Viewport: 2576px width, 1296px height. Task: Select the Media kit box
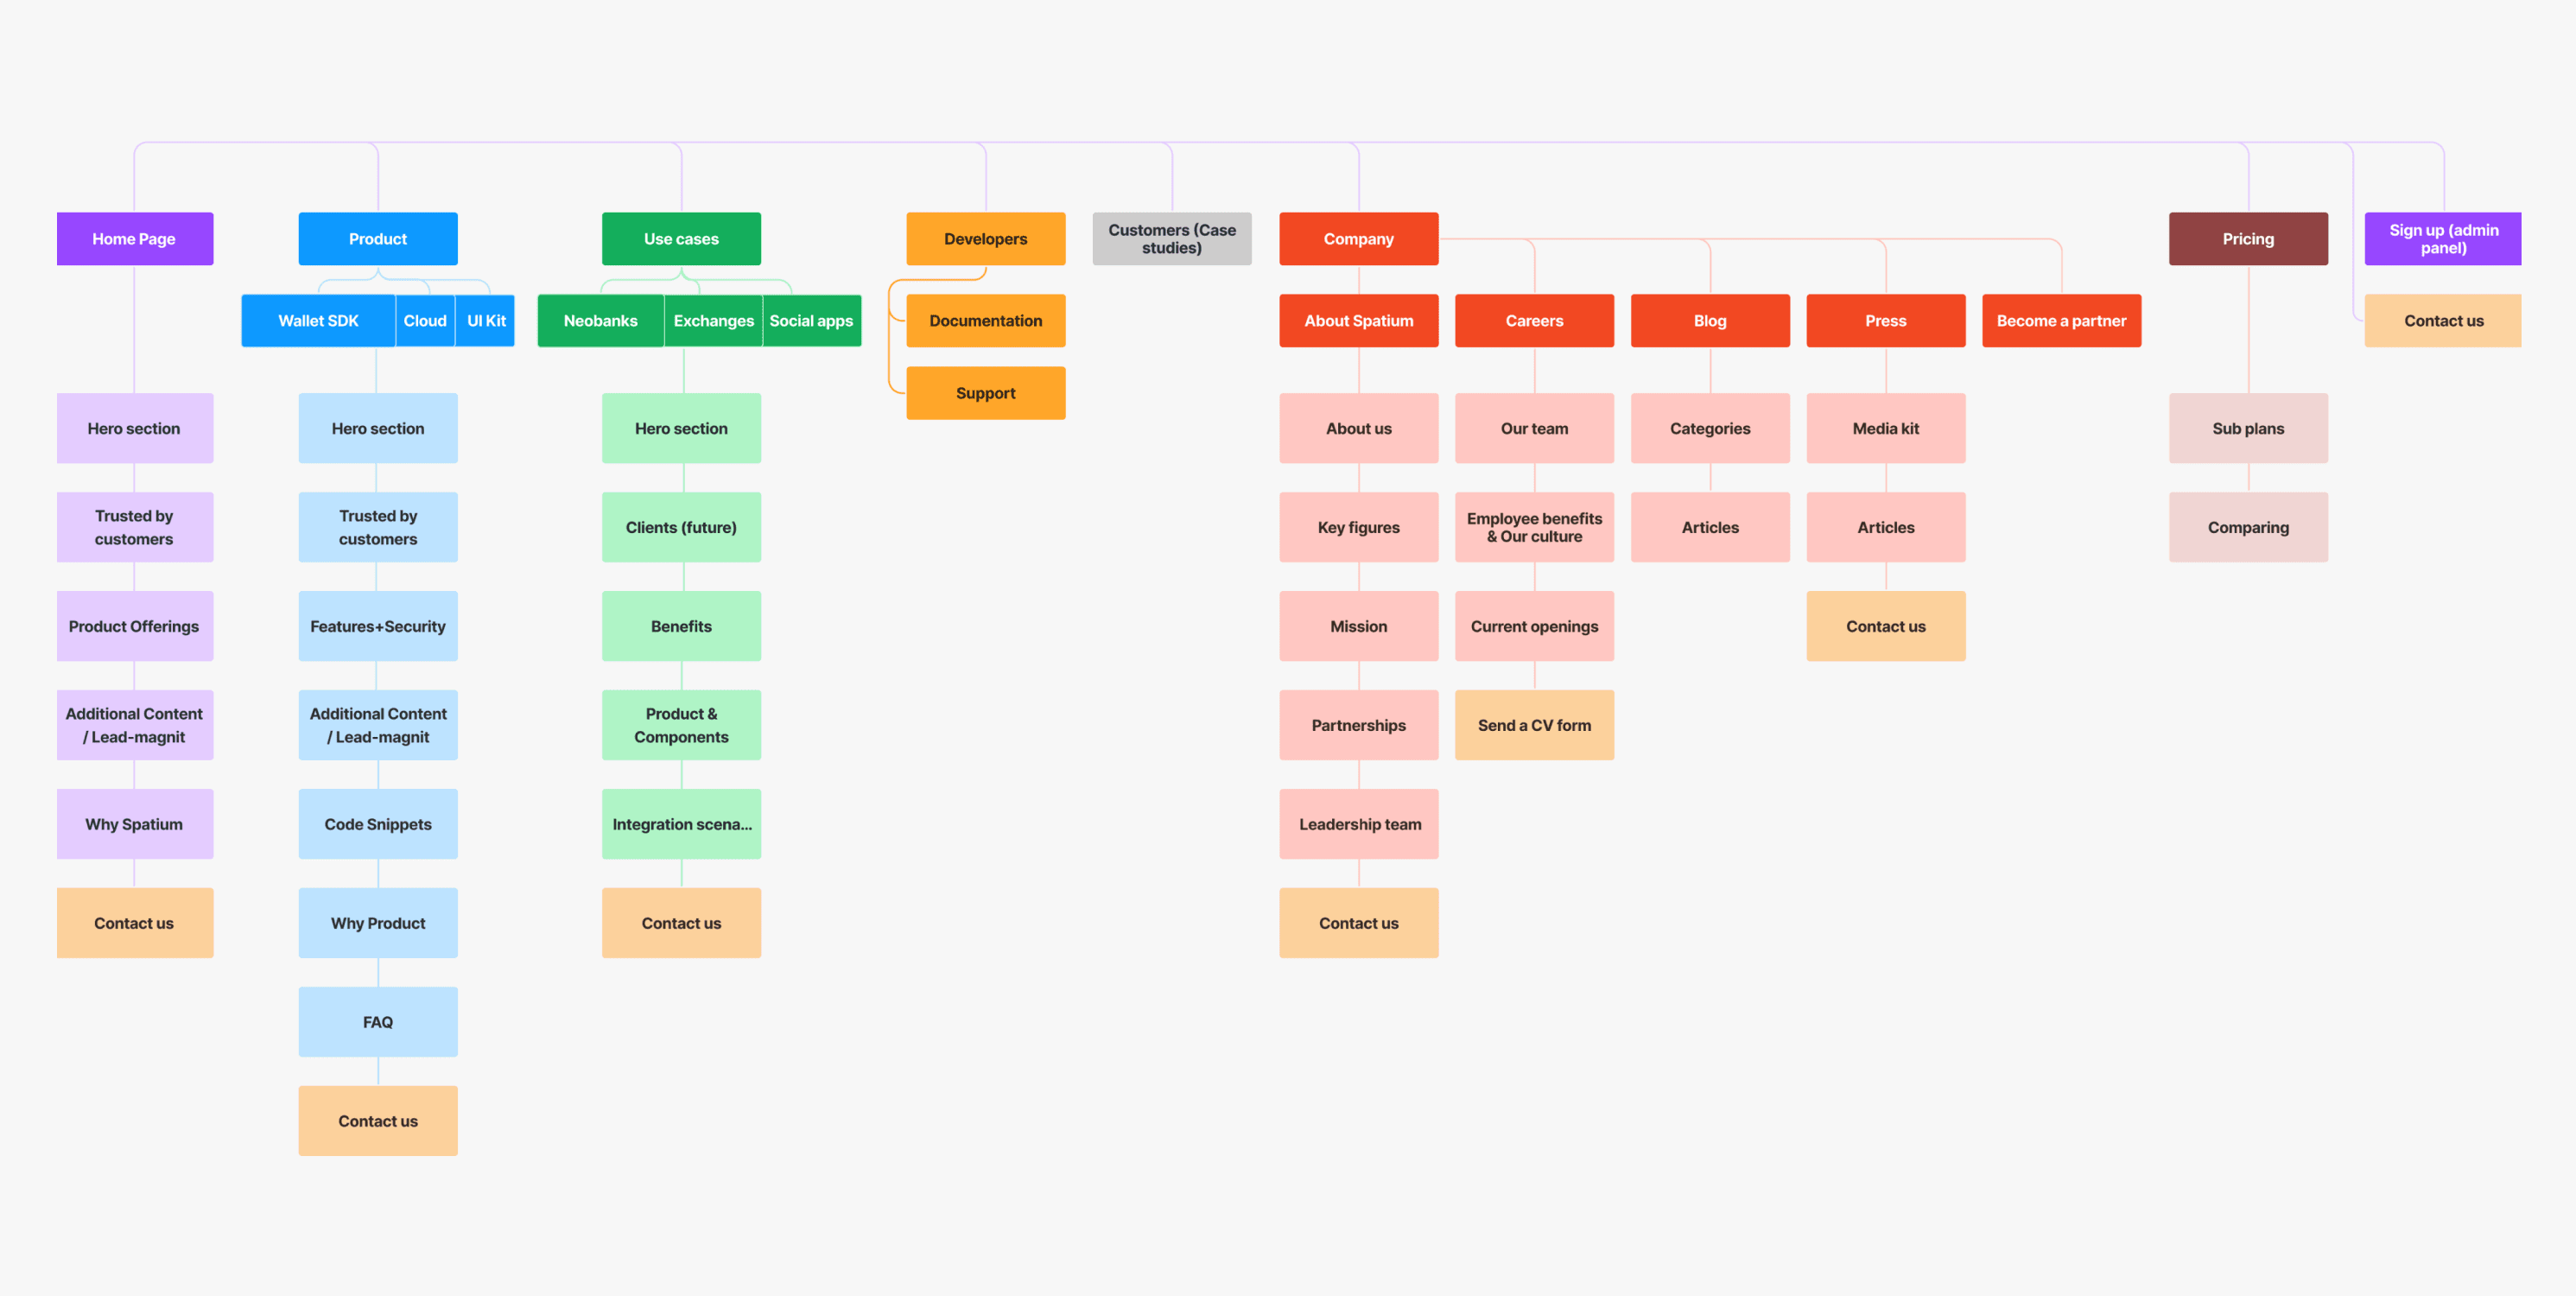(1886, 428)
